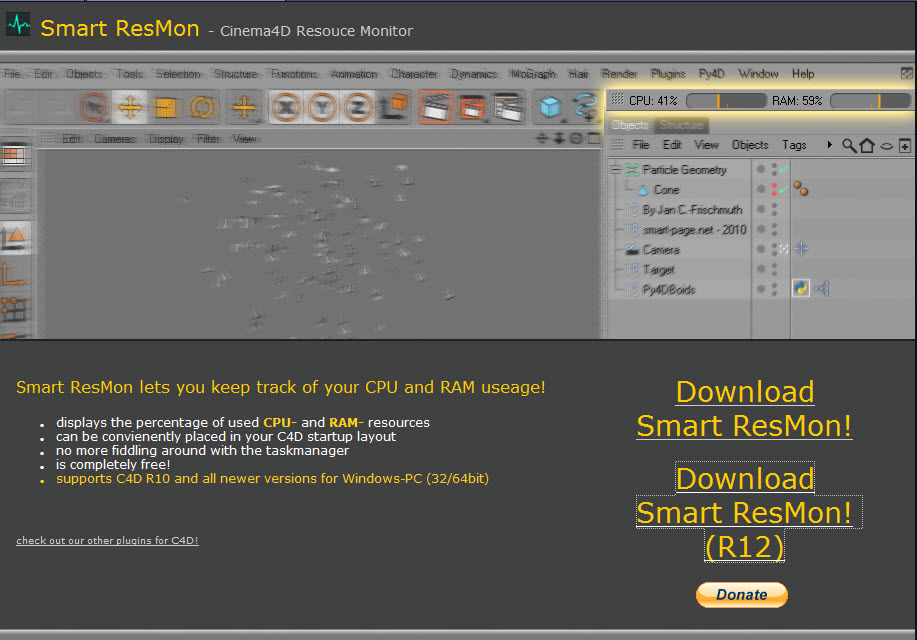917x640 pixels.
Task: Click the Smart ResMon heartbeat logo
Action: pos(18,24)
